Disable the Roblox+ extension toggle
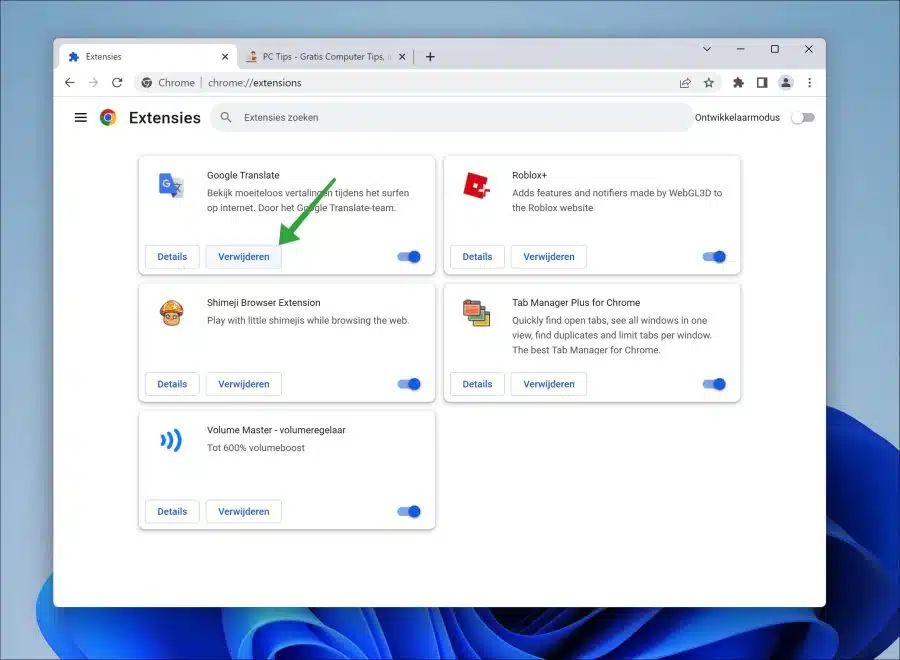900x660 pixels. coord(715,257)
